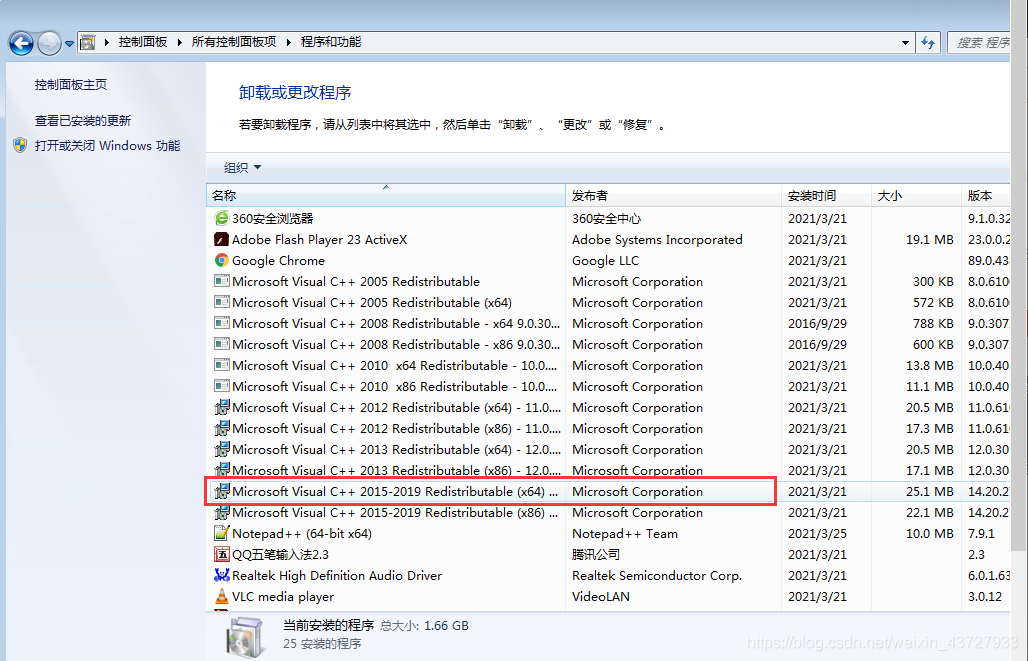Viewport: 1028px width, 661px height.
Task: Click the Control Panel icon in address bar
Action: click(x=87, y=43)
